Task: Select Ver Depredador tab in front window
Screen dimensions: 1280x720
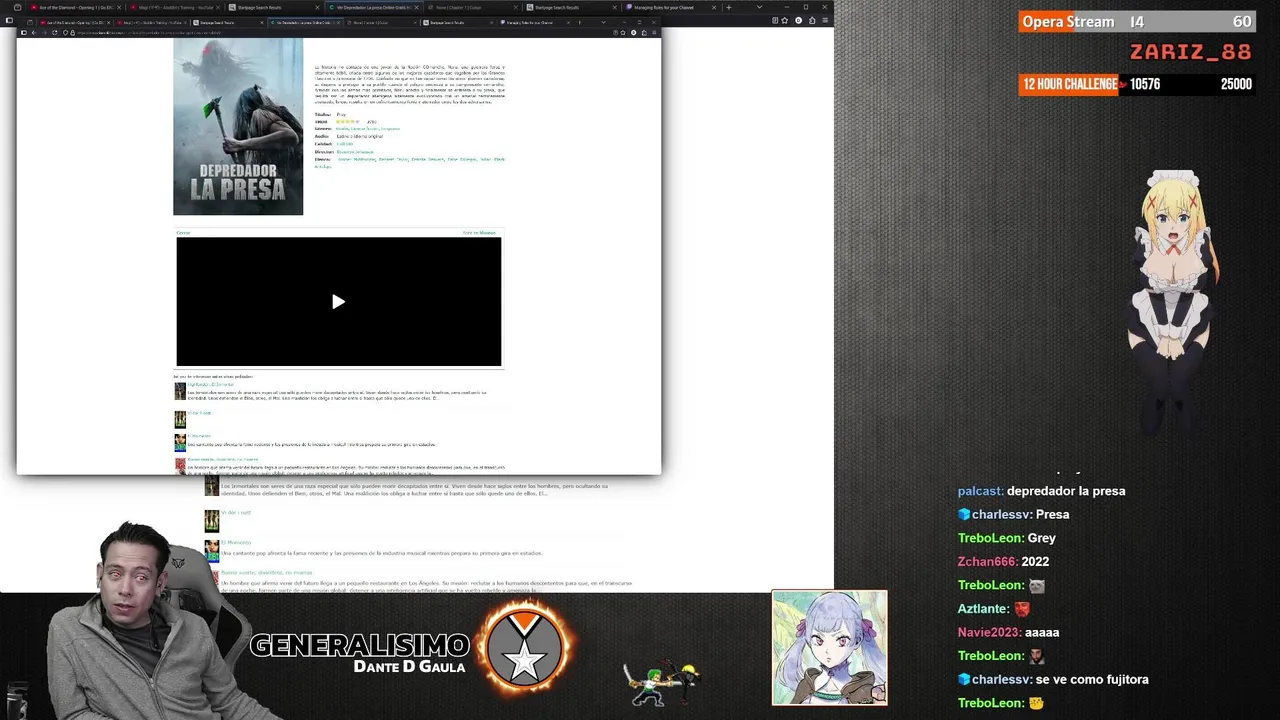Action: tap(305, 22)
